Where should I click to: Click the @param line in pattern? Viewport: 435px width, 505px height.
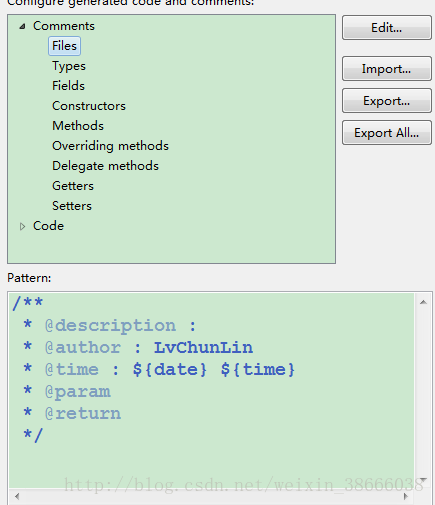coord(67,392)
